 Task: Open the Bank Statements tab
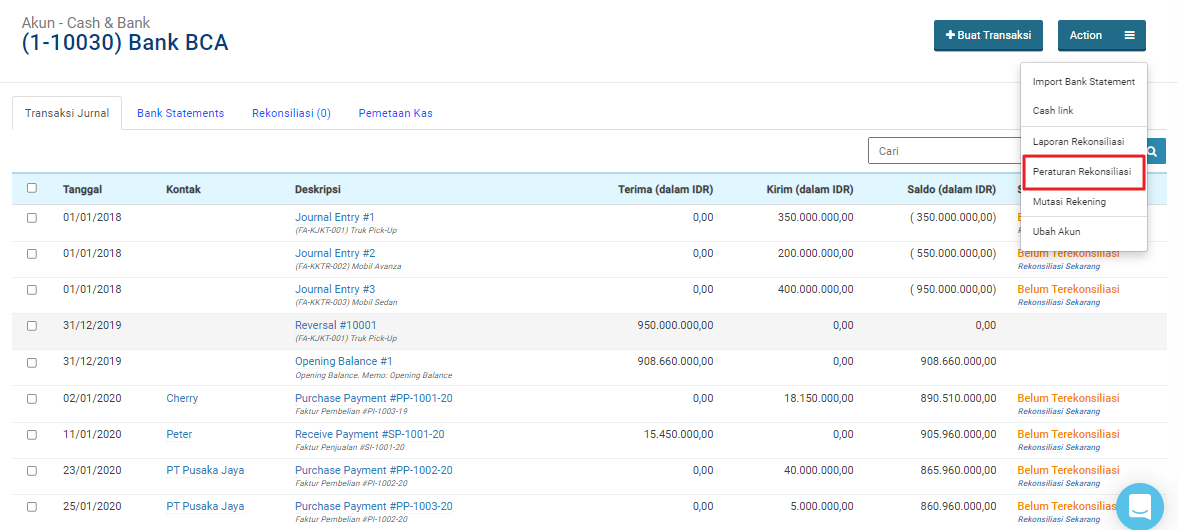[180, 114]
